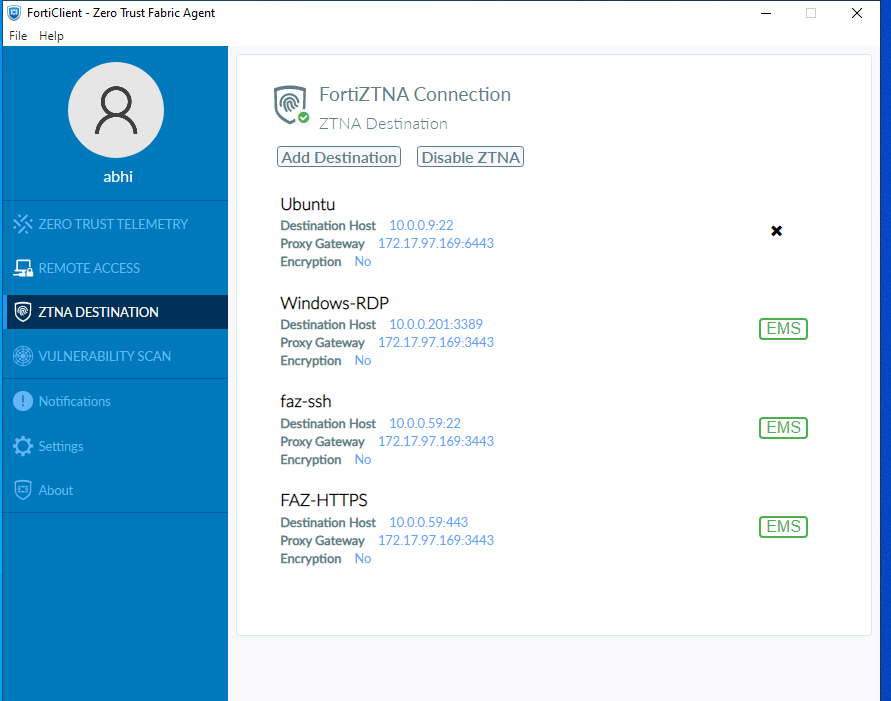Image resolution: width=891 pixels, height=701 pixels.
Task: Click the Vulnerability Scan radar icon
Action: 23,356
